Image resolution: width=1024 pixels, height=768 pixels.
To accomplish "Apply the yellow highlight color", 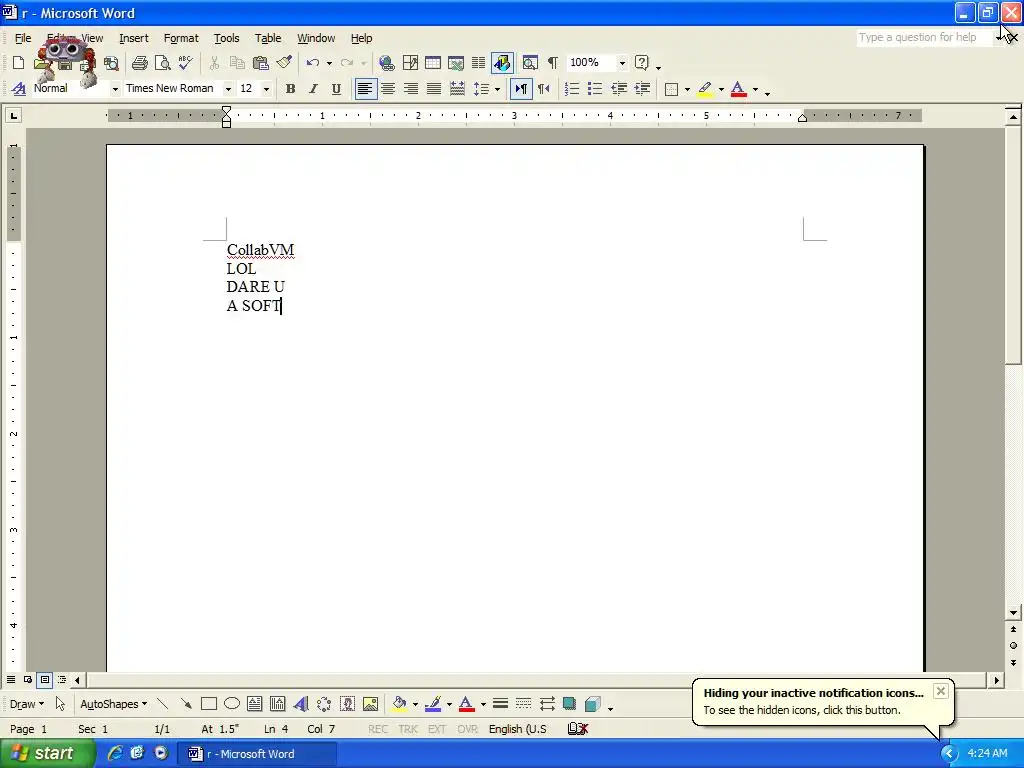I will (705, 89).
